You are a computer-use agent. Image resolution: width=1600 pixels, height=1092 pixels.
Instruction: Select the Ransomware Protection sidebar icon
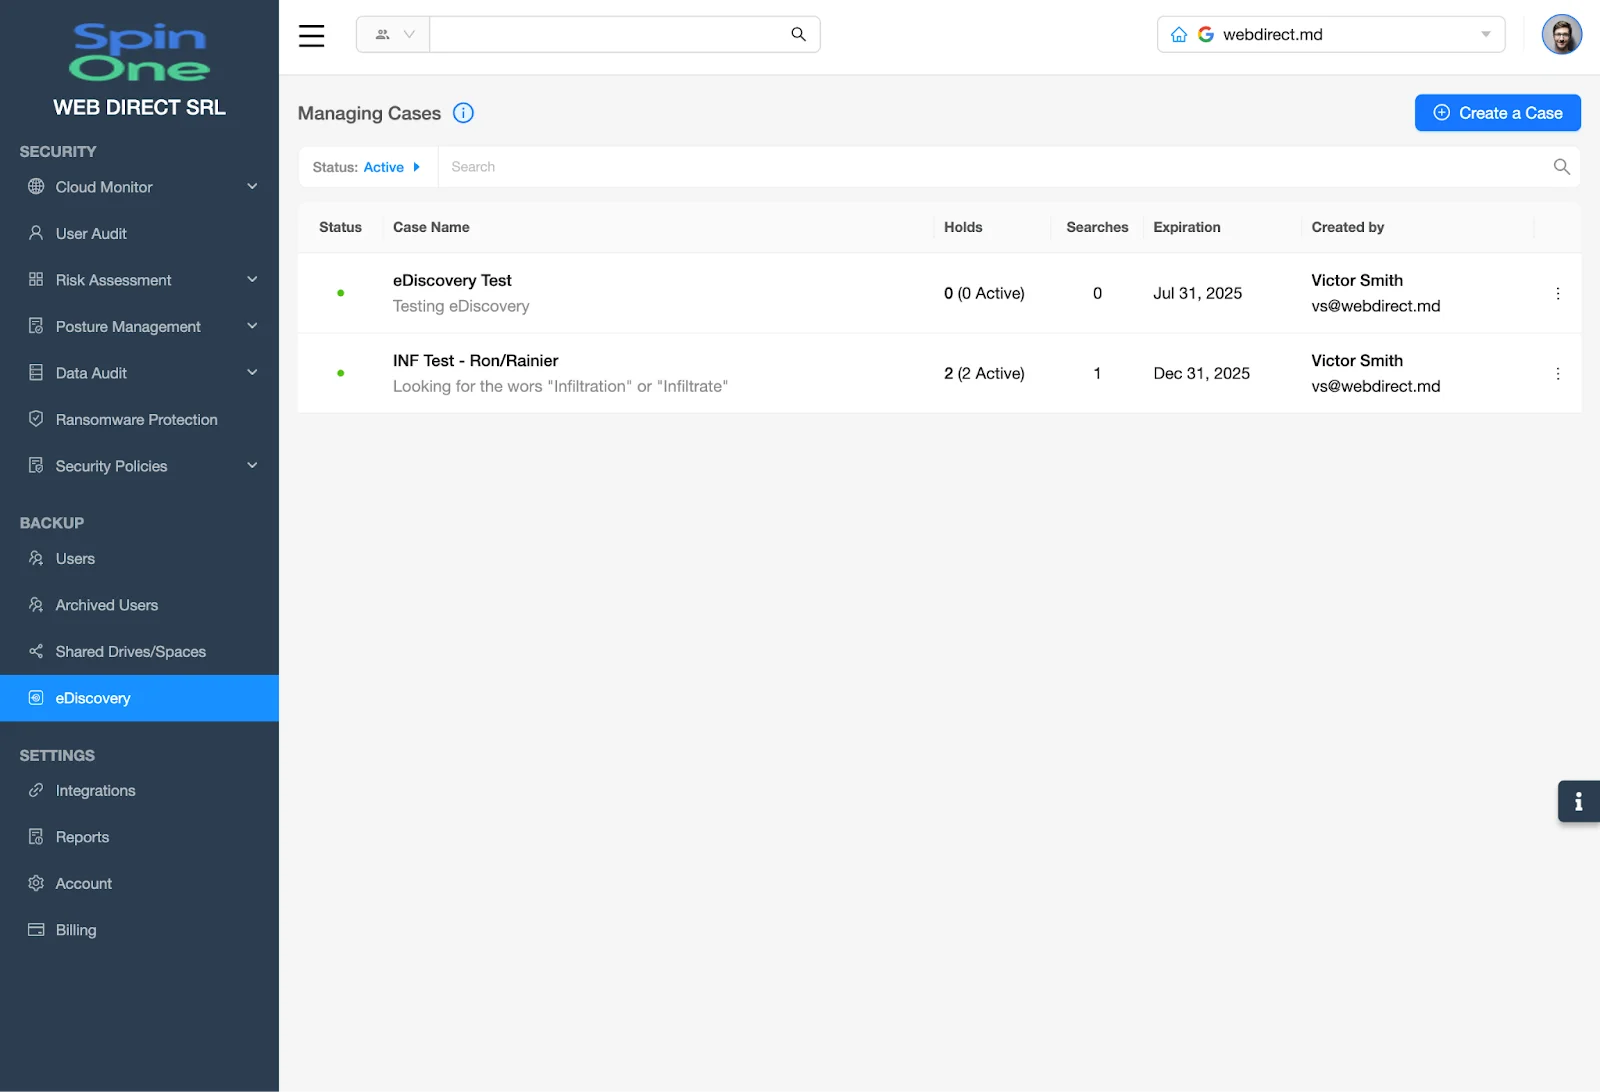tap(36, 419)
